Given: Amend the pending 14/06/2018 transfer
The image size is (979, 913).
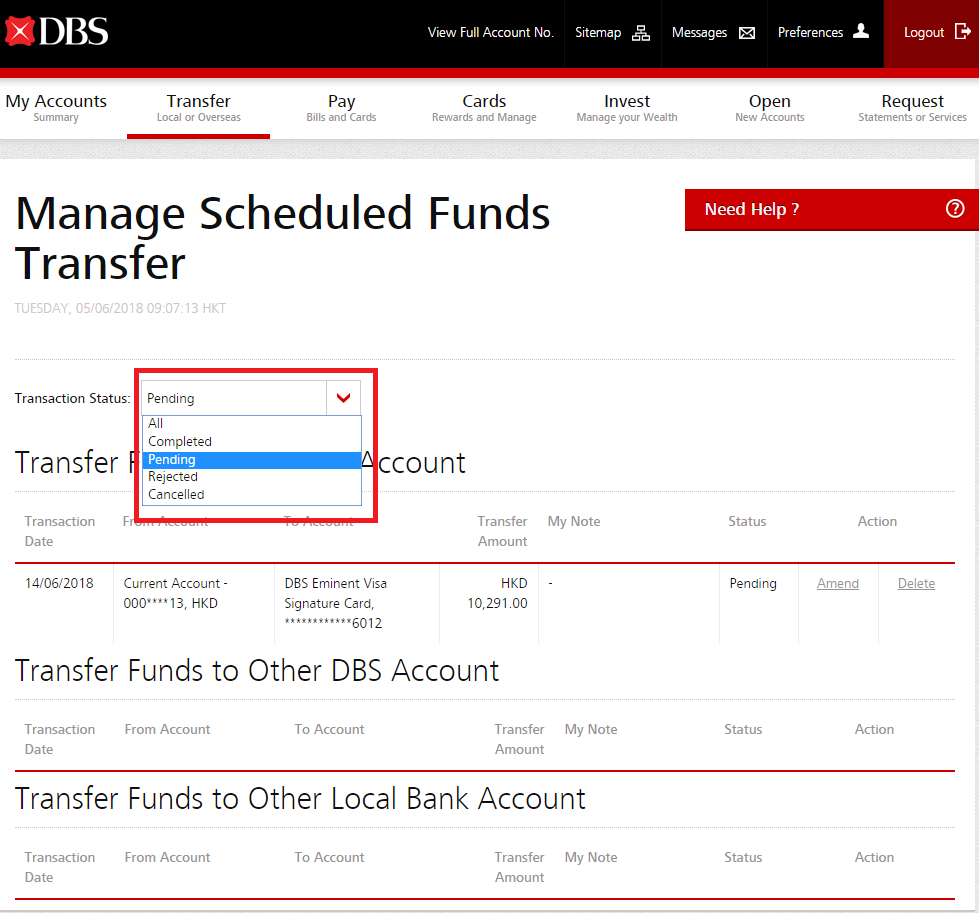Looking at the screenshot, I should pyautogui.click(x=837, y=584).
